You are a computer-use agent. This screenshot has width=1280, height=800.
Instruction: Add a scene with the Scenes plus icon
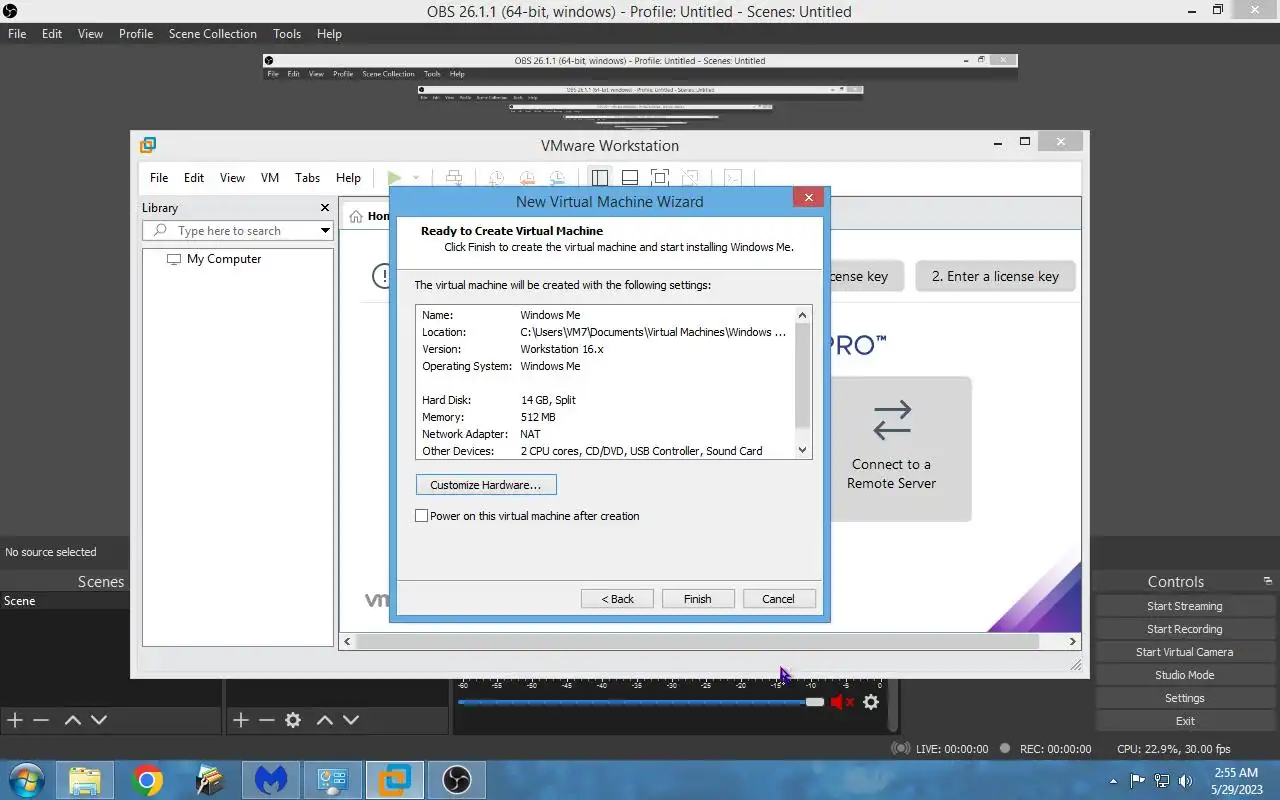click(15, 720)
